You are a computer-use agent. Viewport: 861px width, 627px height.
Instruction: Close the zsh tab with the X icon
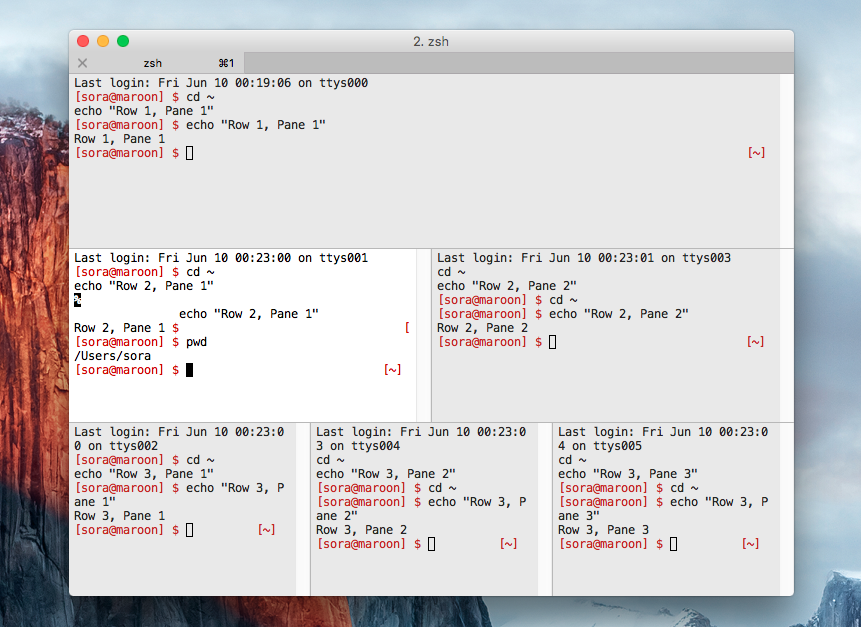pyautogui.click(x=82, y=63)
